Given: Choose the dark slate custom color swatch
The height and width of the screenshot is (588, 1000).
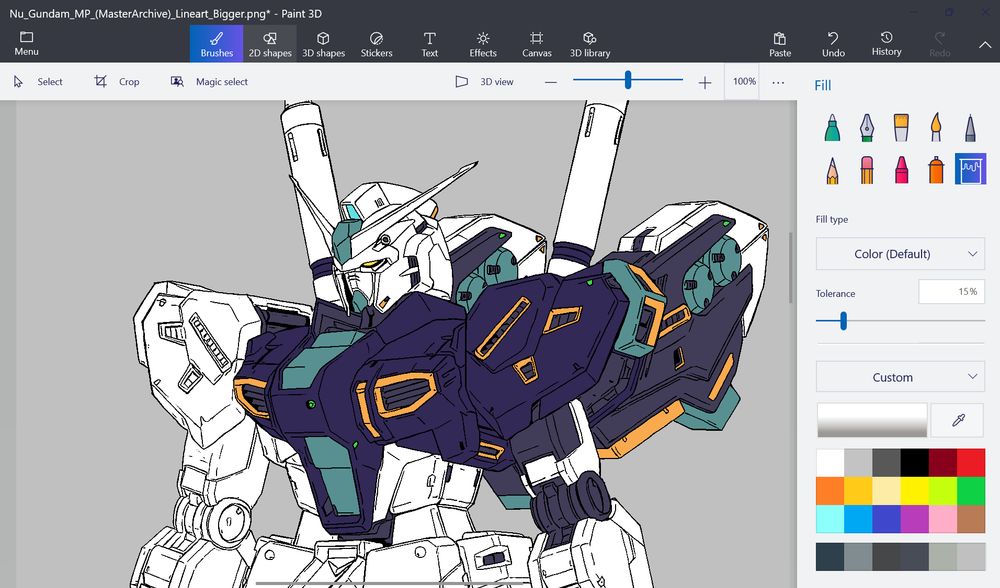Looking at the screenshot, I should point(830,557).
